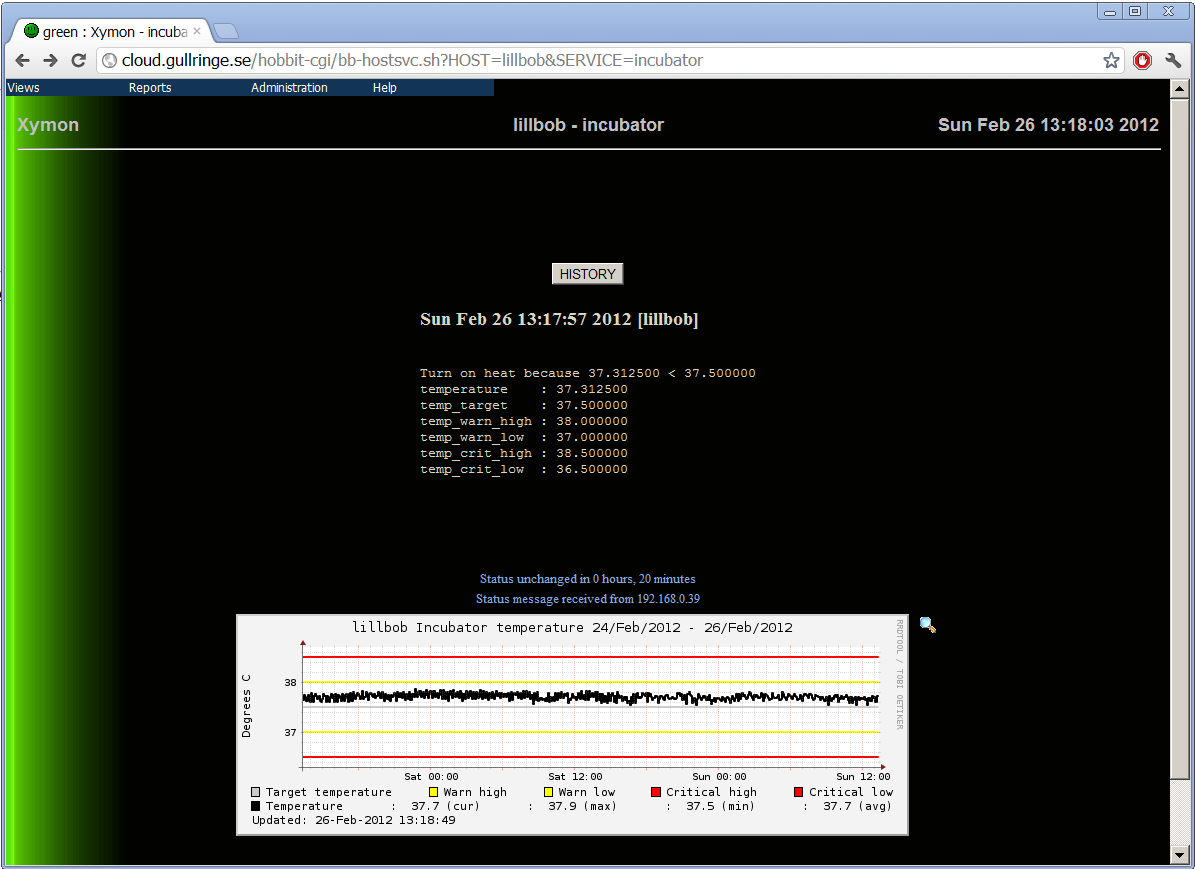Click the red Critical high legend swatch
This screenshot has height=869, width=1195.
[656, 792]
